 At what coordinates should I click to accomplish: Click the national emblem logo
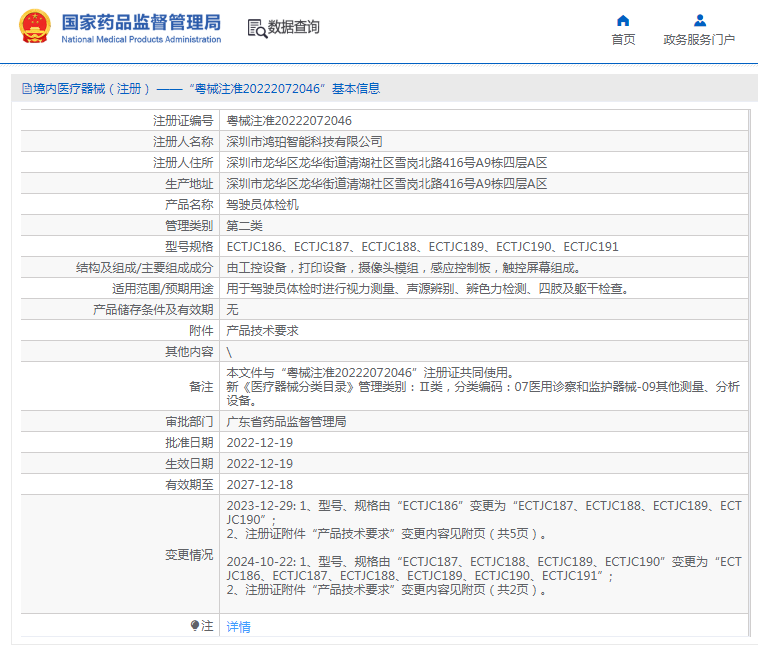[x=35, y=27]
